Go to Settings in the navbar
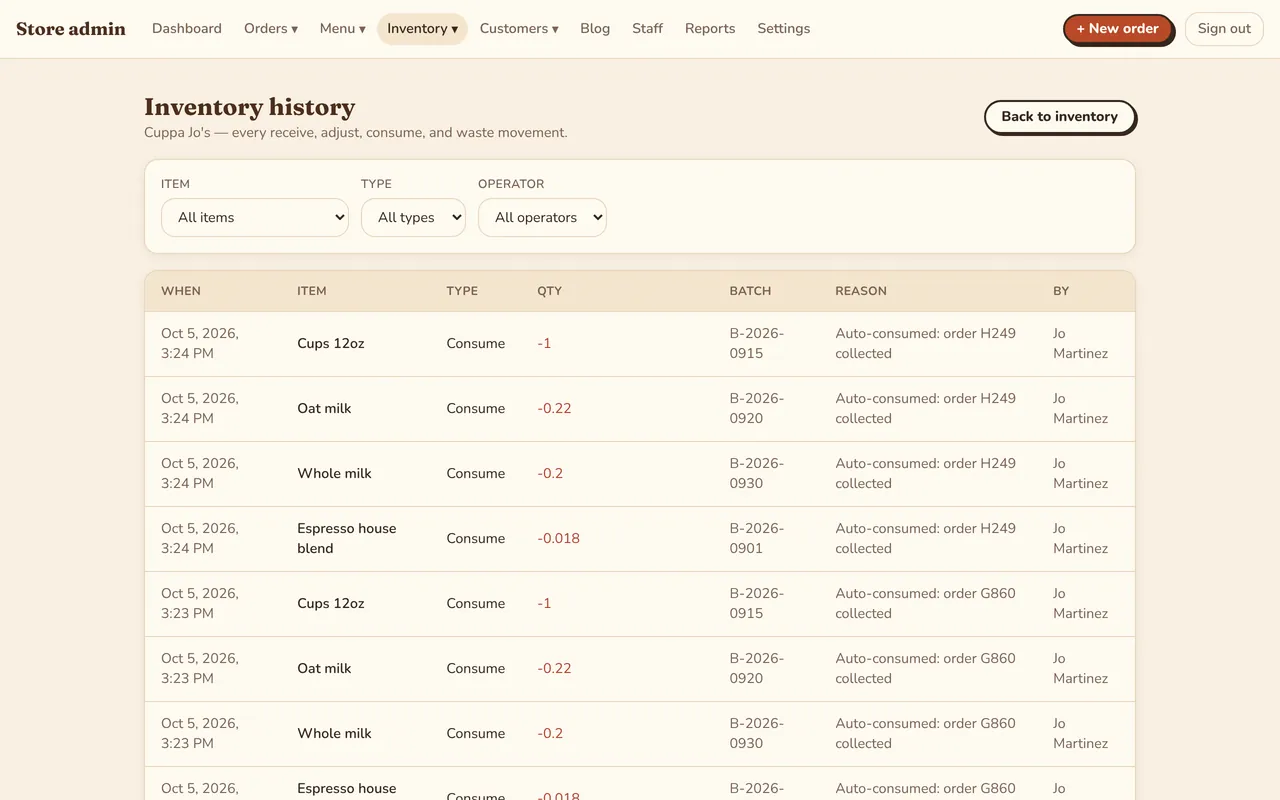The width and height of the screenshot is (1280, 800). click(x=784, y=29)
